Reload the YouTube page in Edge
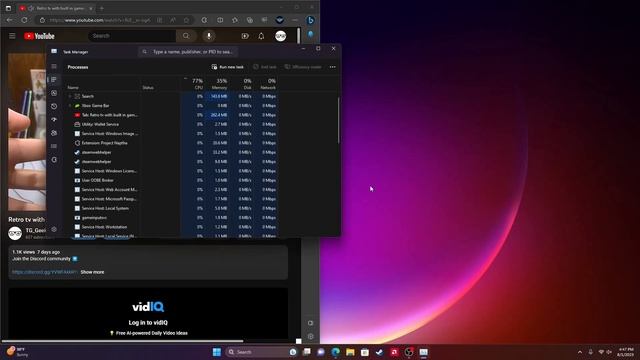 (x=24, y=20)
